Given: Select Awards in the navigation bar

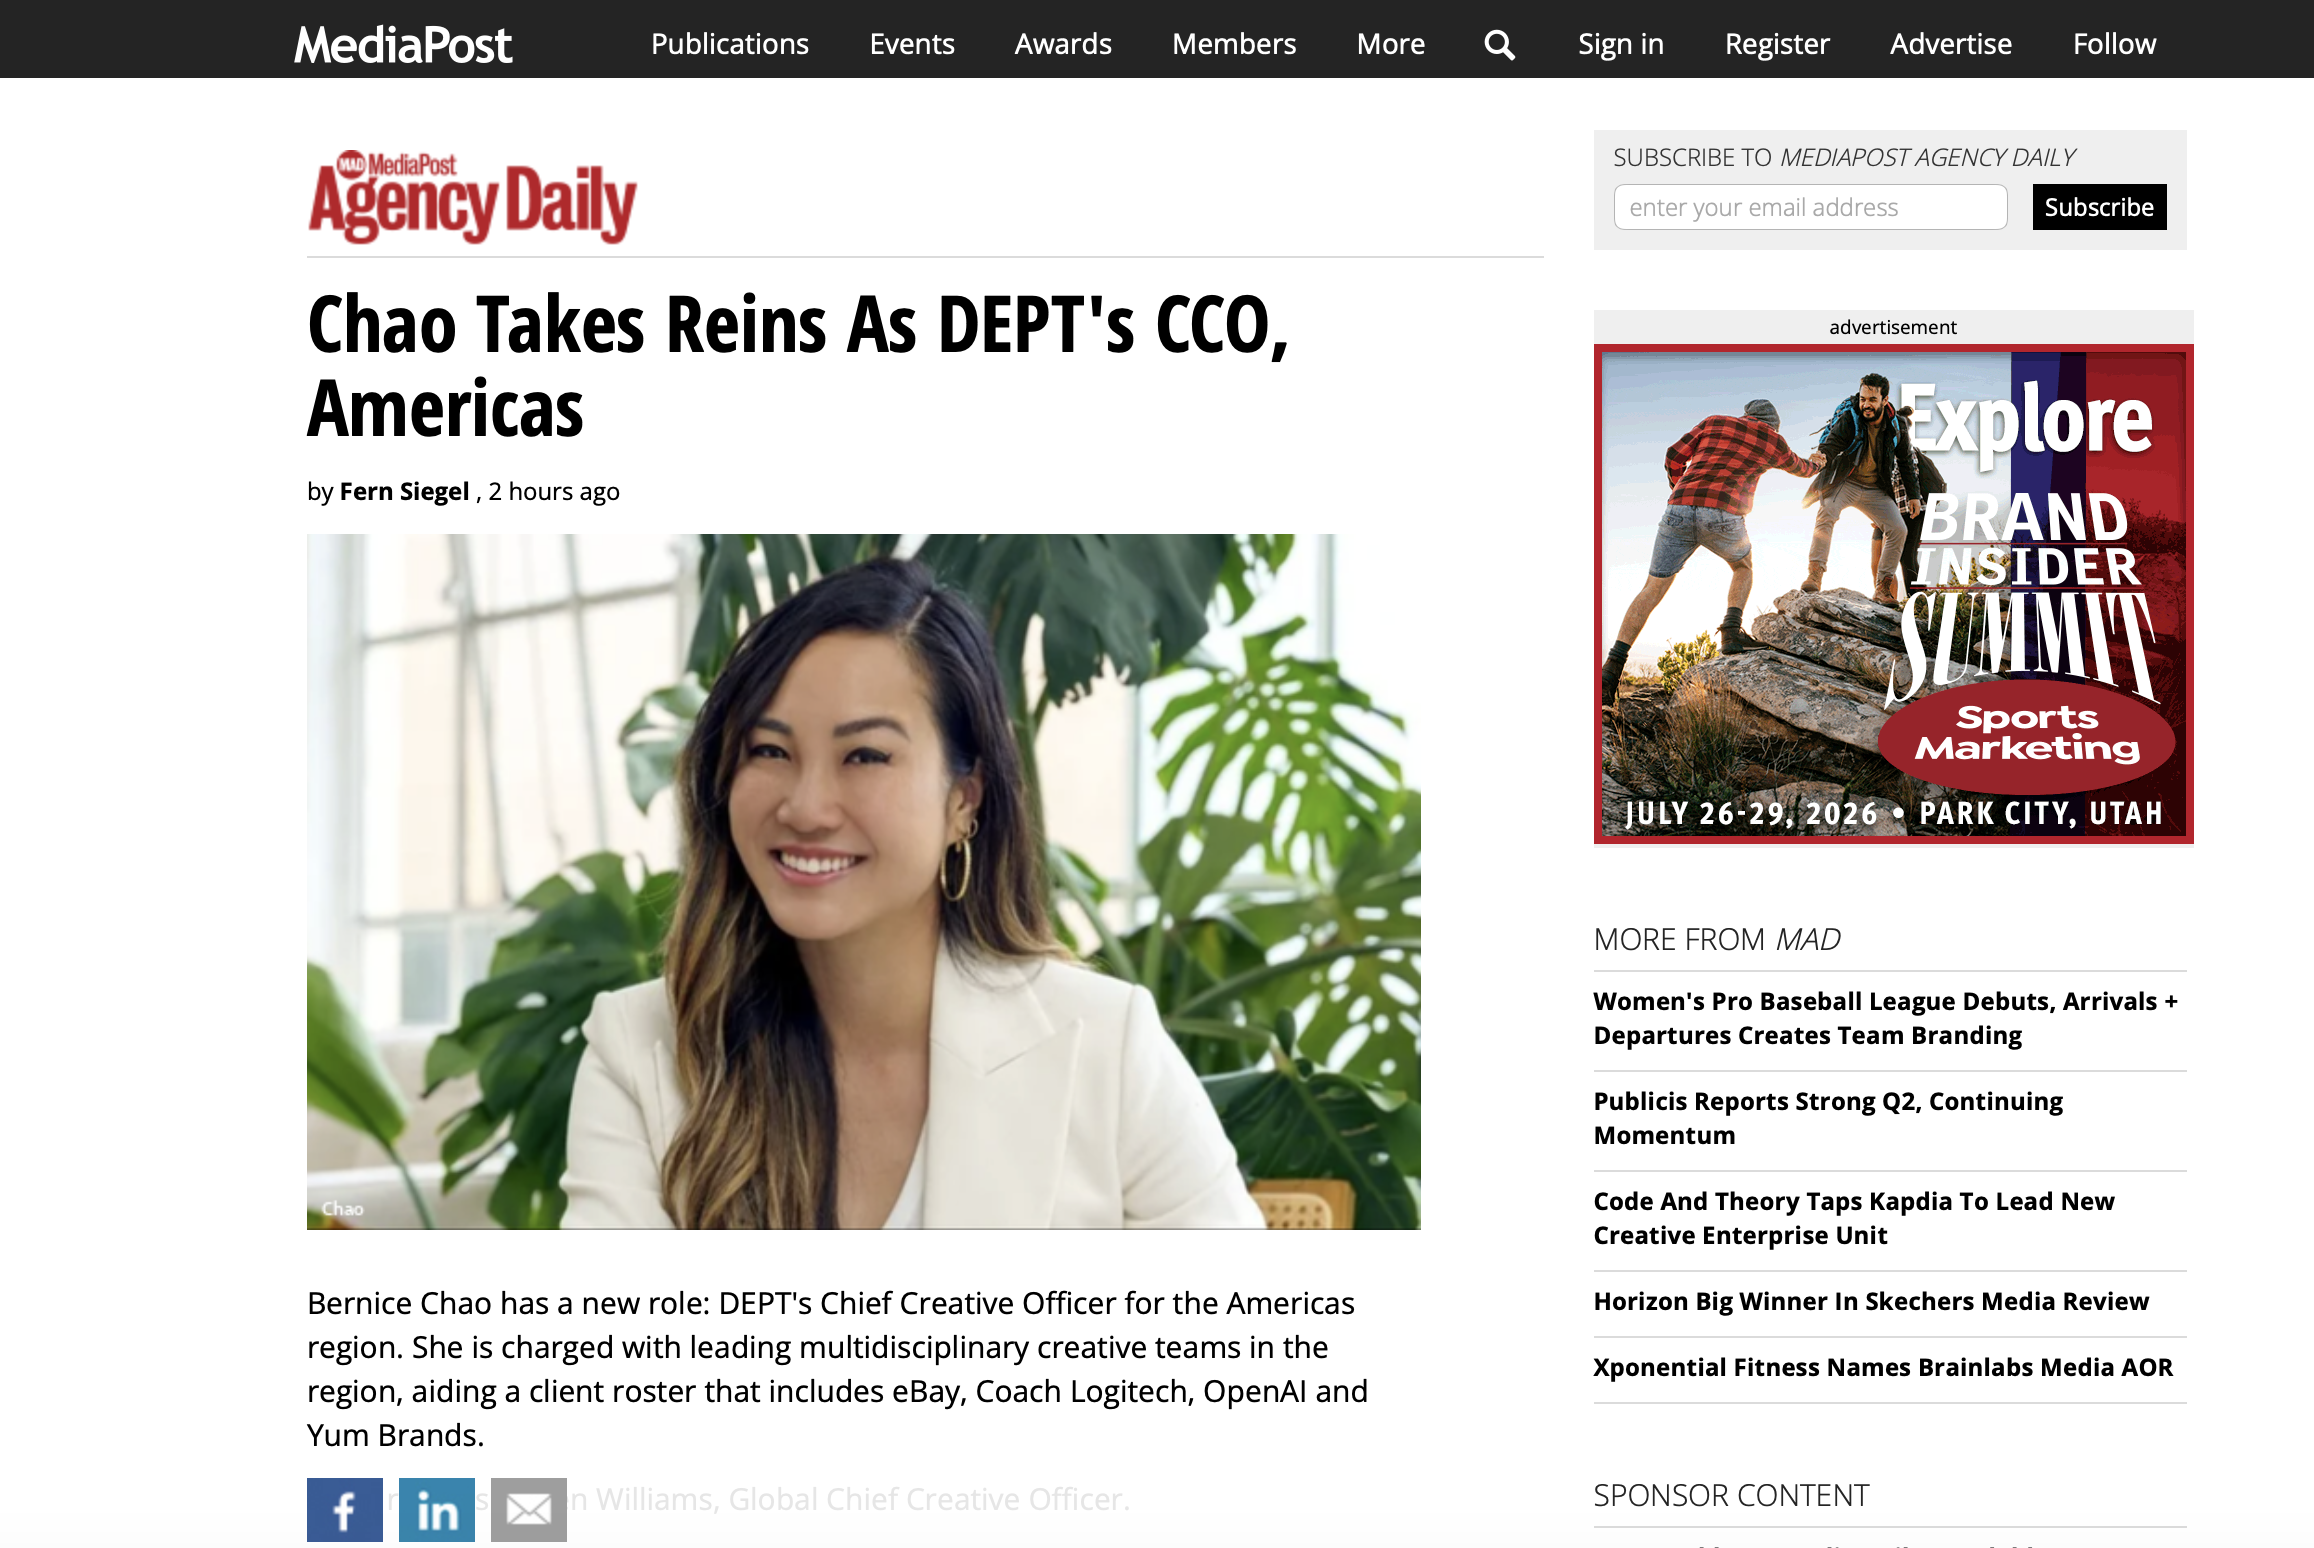Looking at the screenshot, I should (x=1063, y=44).
